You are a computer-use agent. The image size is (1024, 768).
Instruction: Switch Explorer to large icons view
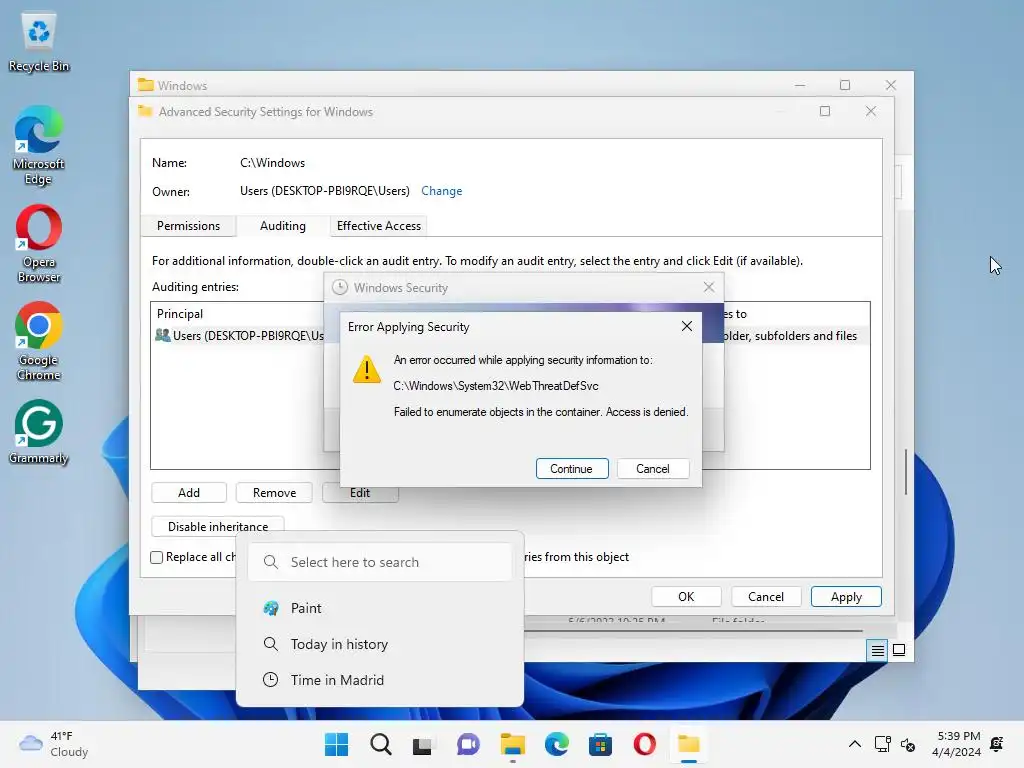(899, 650)
